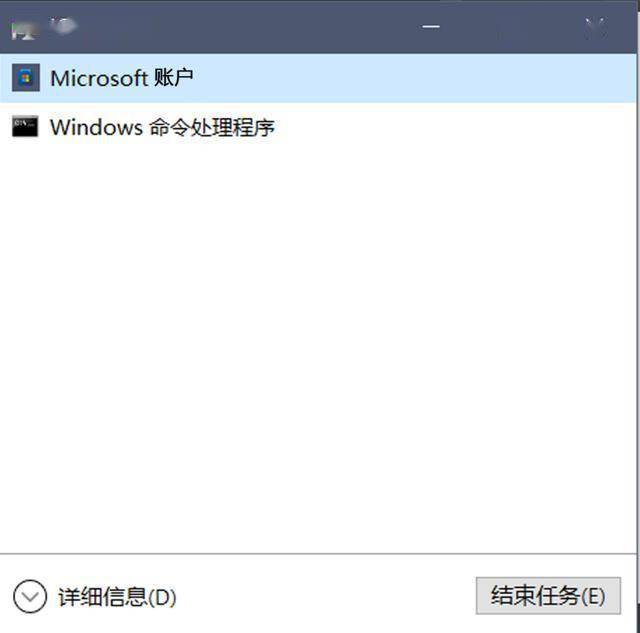End the selected task with 结束任务(E)
Screen dimensions: 640x633
(x=548, y=595)
